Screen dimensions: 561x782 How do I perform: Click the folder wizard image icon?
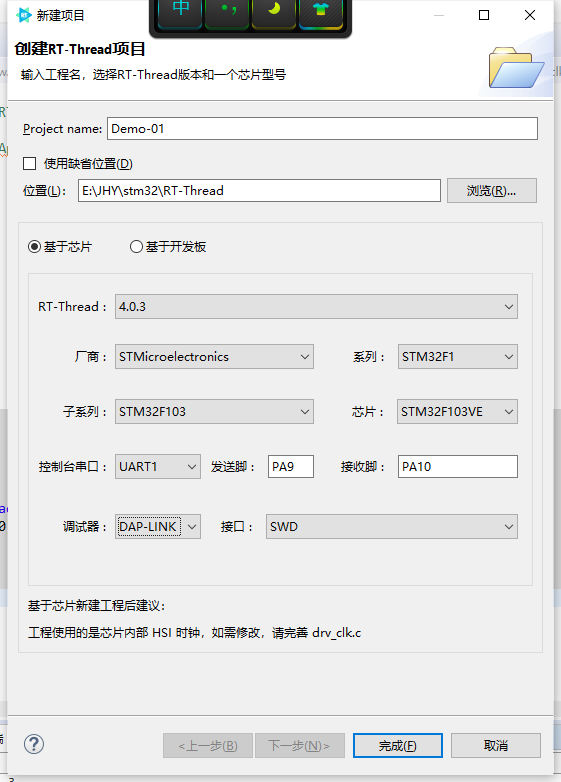pyautogui.click(x=516, y=68)
